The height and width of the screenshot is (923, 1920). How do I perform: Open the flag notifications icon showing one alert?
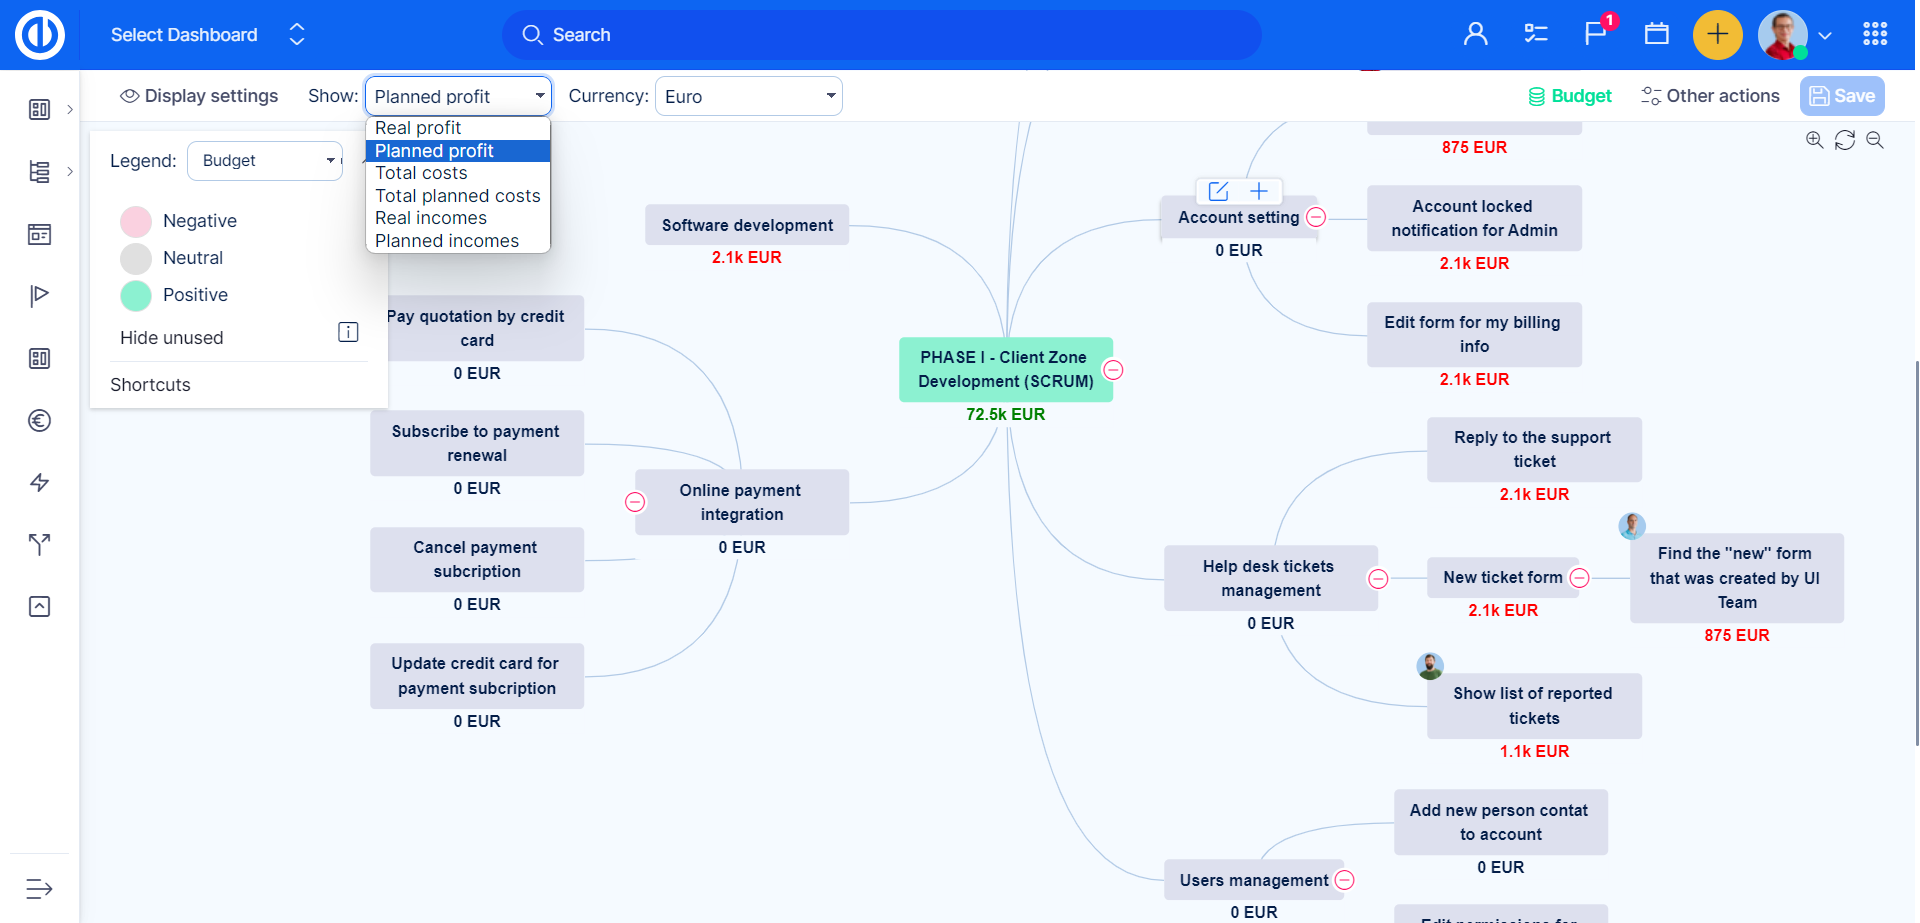pos(1594,34)
